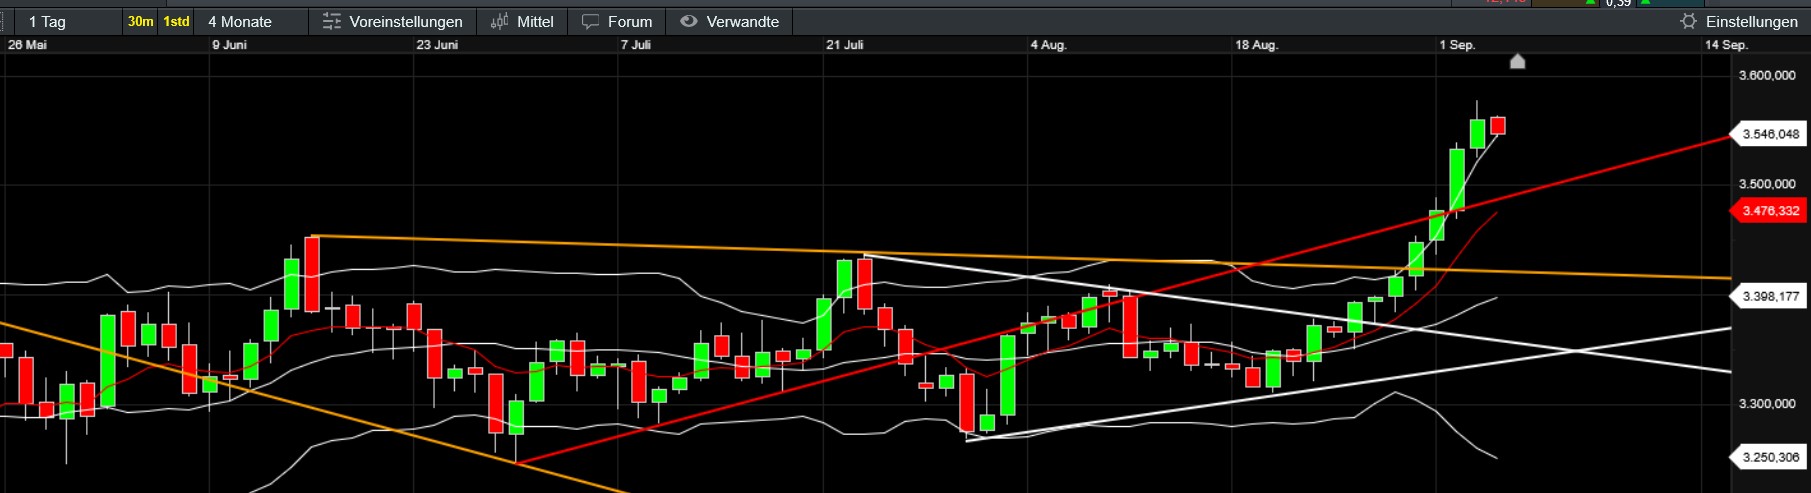
Task: Click the Einstellungen gear icon
Action: 1689,21
